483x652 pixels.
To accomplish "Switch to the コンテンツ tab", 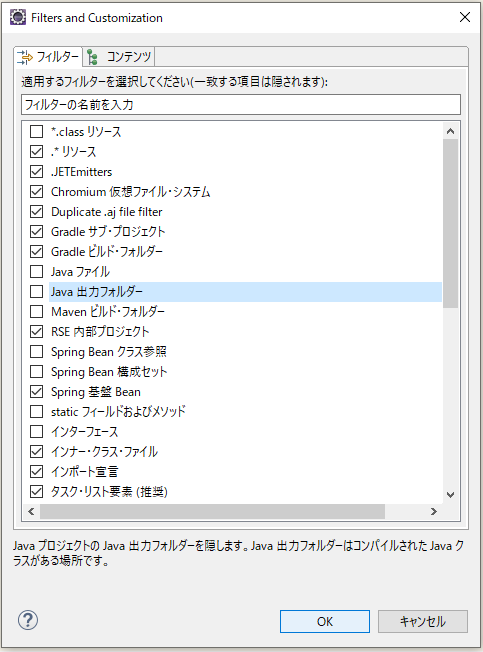I will tap(119, 57).
